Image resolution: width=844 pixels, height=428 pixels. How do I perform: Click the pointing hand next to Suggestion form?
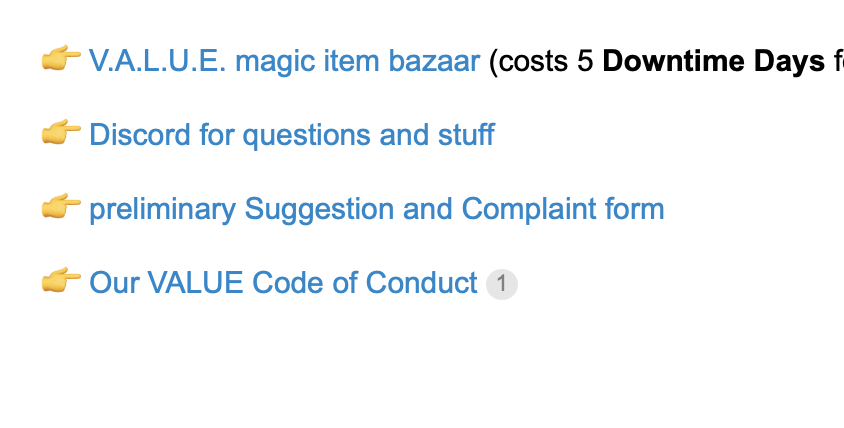pos(61,207)
